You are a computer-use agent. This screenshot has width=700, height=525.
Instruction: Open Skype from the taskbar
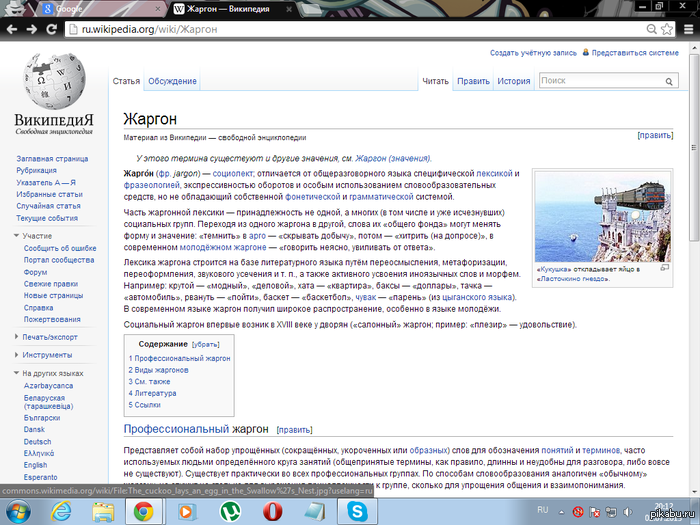coord(357,512)
